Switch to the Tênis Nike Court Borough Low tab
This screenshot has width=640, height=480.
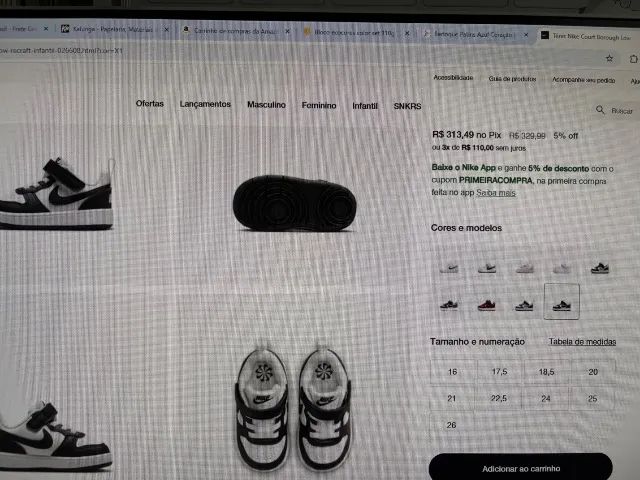click(590, 36)
